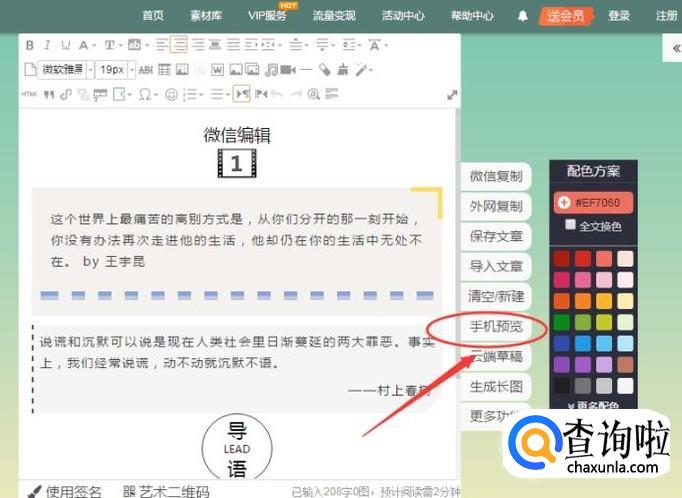The image size is (682, 498).
Task: Click the 生成长图 button
Action: tap(496, 386)
